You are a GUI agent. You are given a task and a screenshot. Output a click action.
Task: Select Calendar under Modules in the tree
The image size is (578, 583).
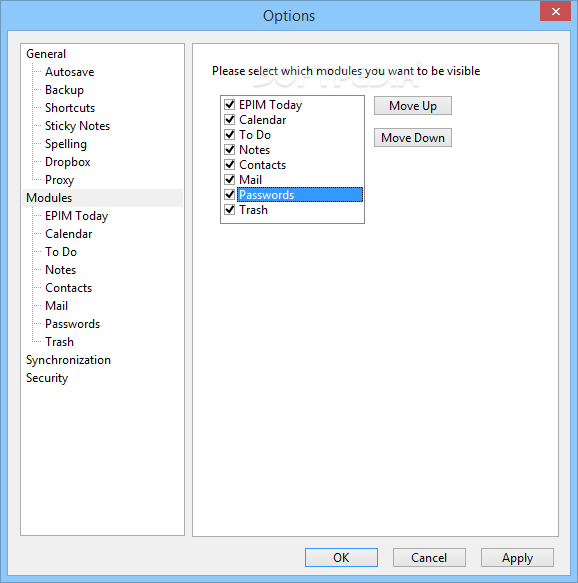pos(68,234)
